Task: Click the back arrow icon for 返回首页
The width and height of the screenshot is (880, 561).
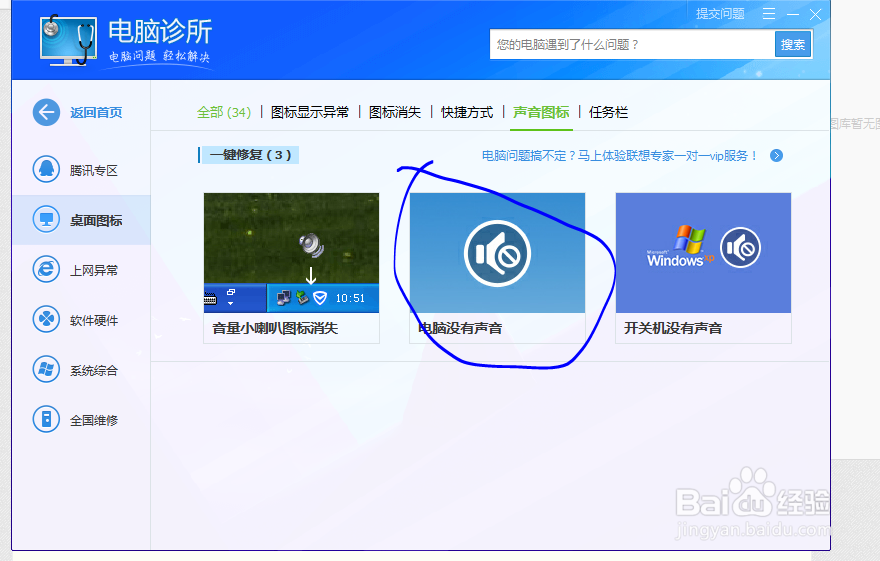Action: click(x=46, y=112)
